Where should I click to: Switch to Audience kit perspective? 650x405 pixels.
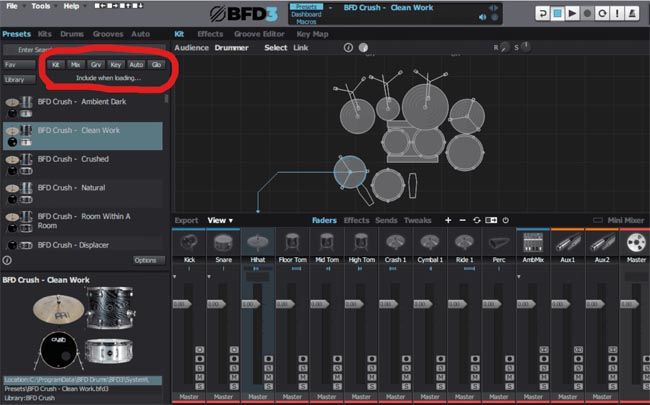click(192, 48)
